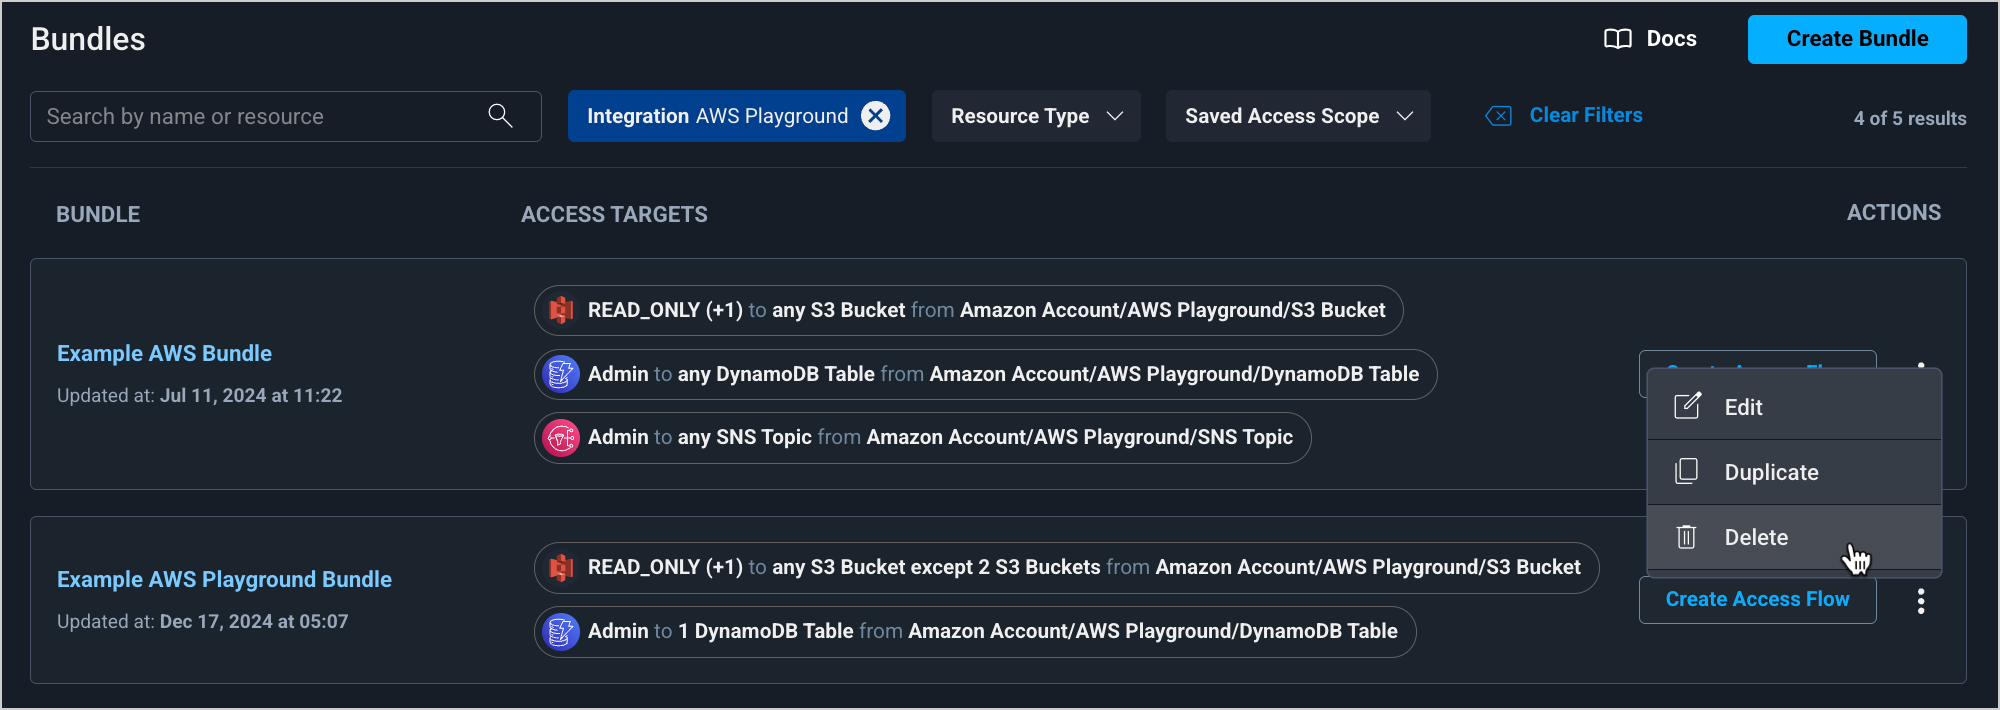The height and width of the screenshot is (710, 2000).
Task: Expand the Saved Access Scope dropdown
Action: coord(1297,116)
